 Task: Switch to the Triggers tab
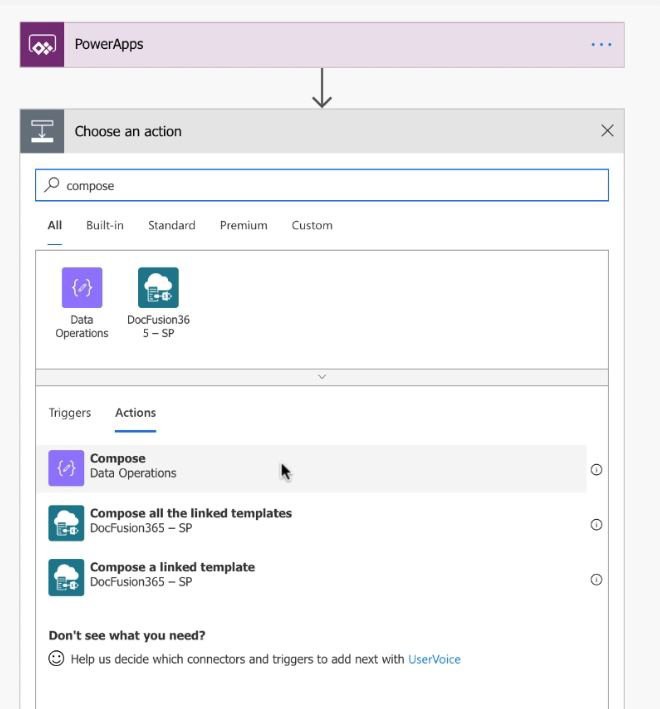[70, 413]
